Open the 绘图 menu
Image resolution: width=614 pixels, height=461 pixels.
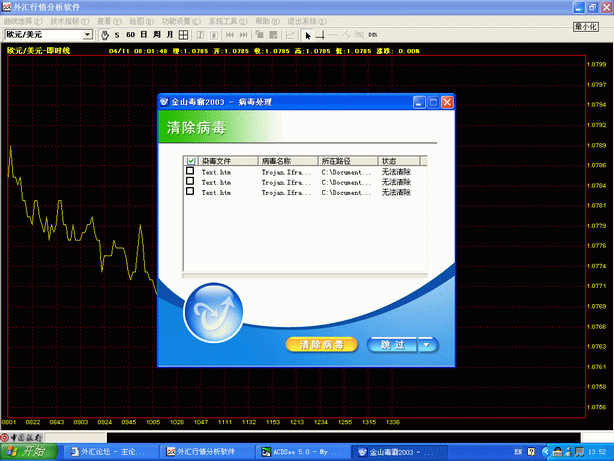coord(141,21)
